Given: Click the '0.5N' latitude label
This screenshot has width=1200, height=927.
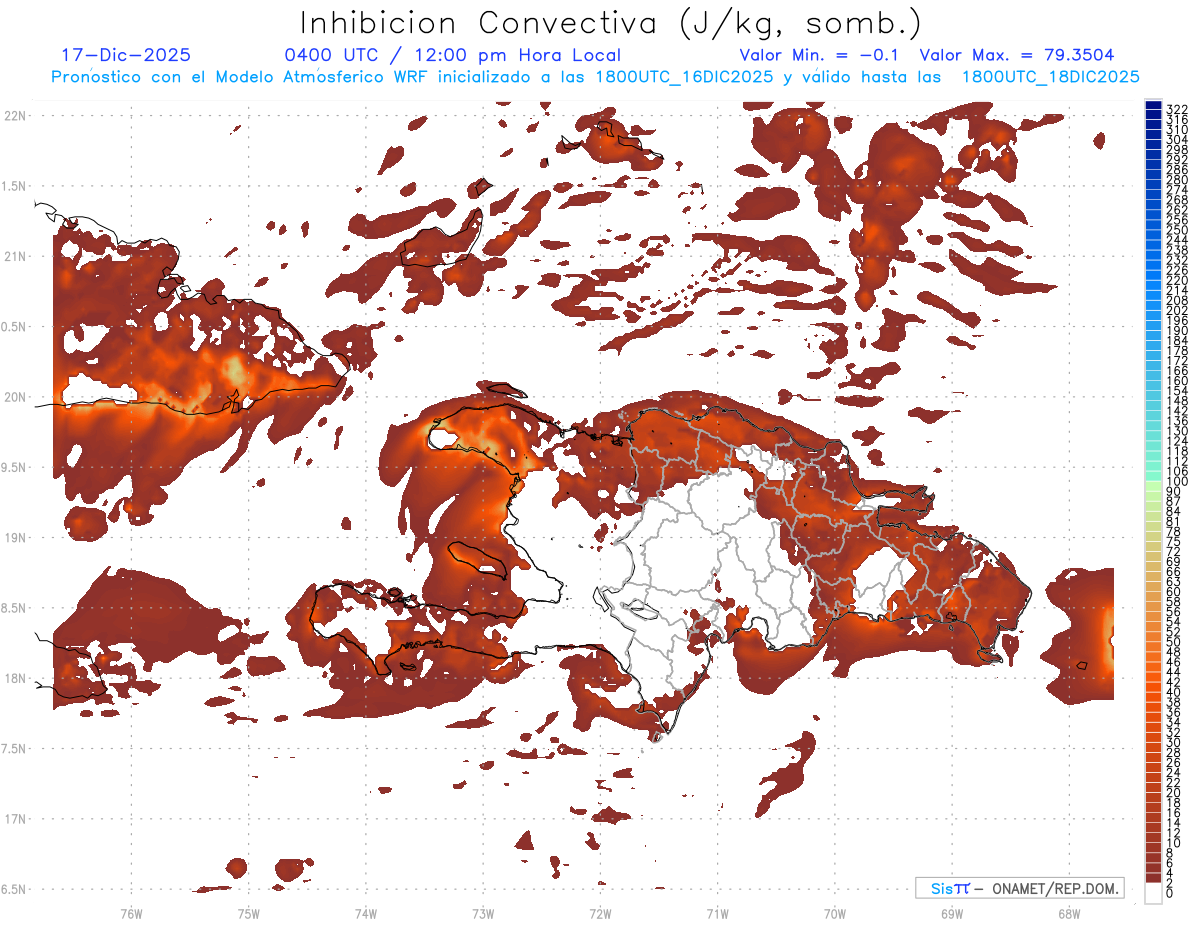Looking at the screenshot, I should click(x=14, y=327).
